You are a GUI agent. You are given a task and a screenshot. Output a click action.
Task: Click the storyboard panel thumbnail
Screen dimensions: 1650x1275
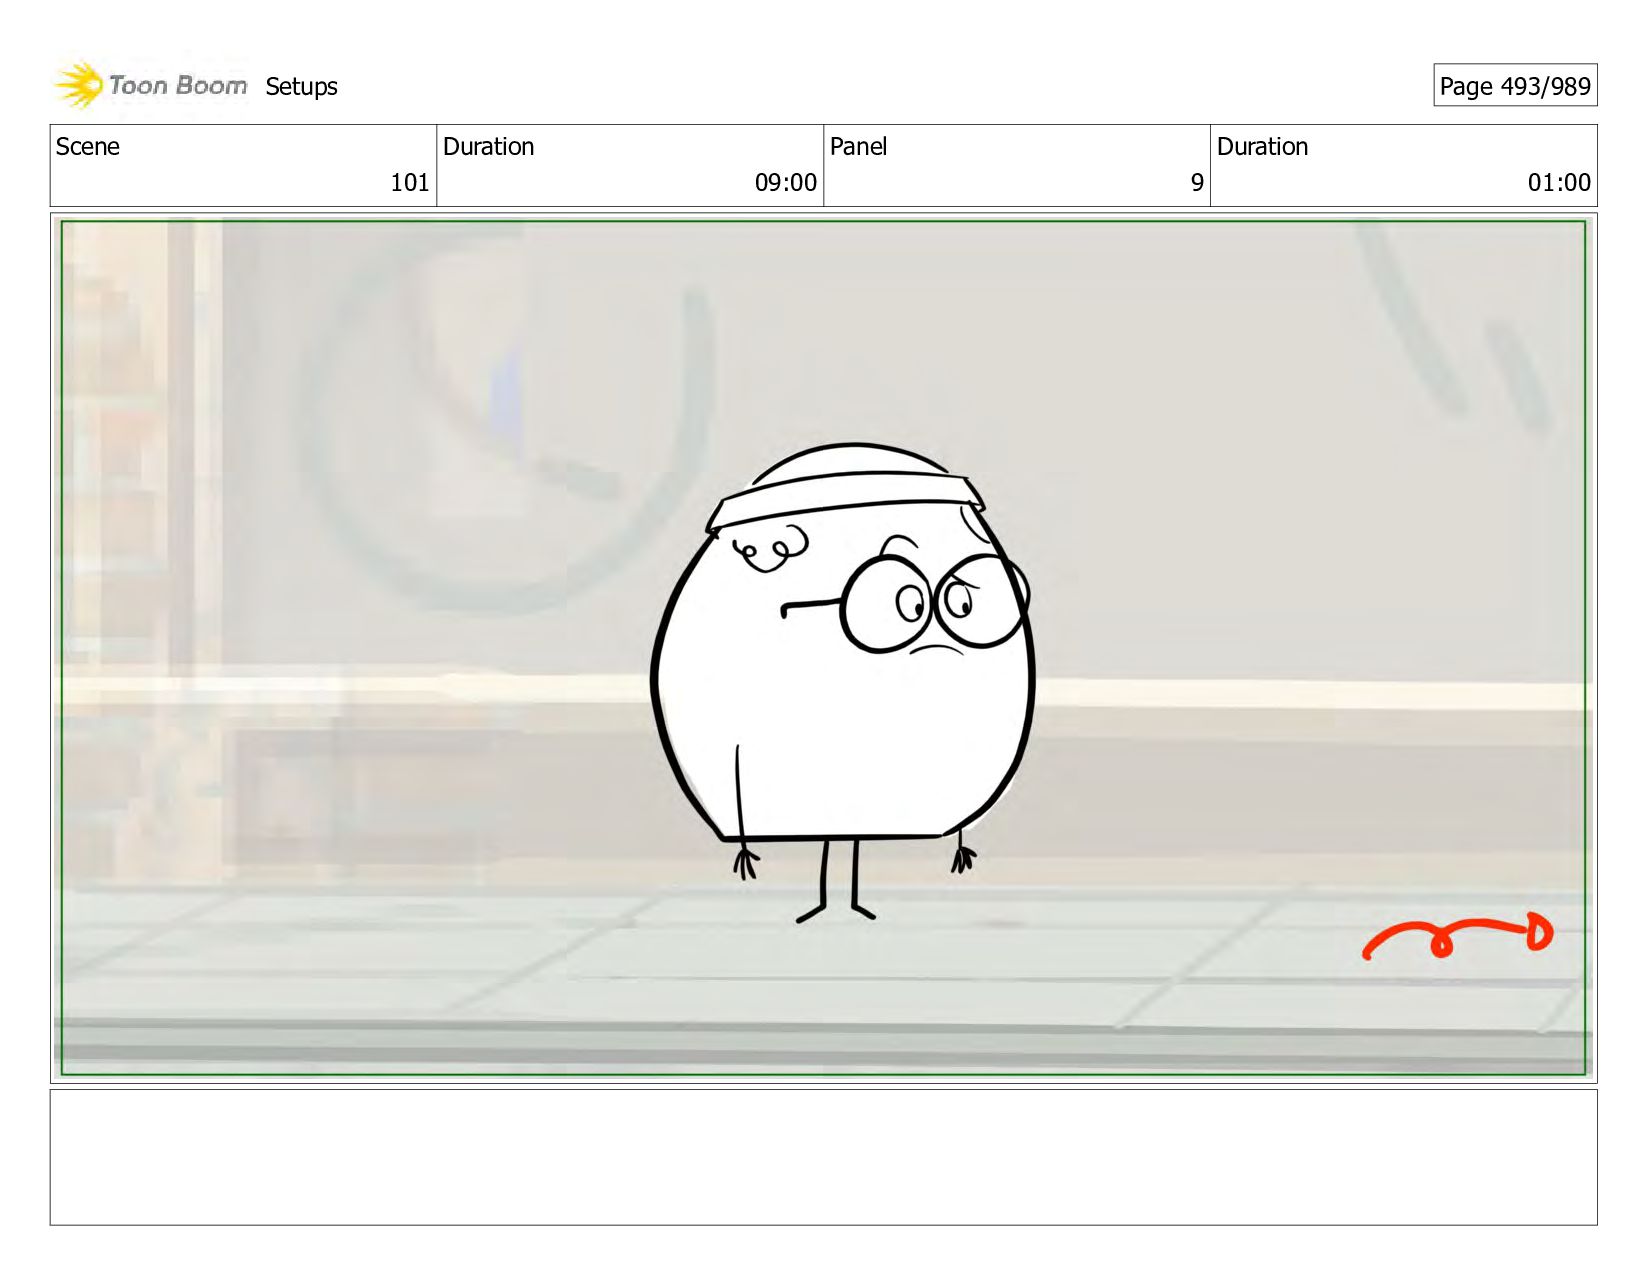click(x=823, y=648)
